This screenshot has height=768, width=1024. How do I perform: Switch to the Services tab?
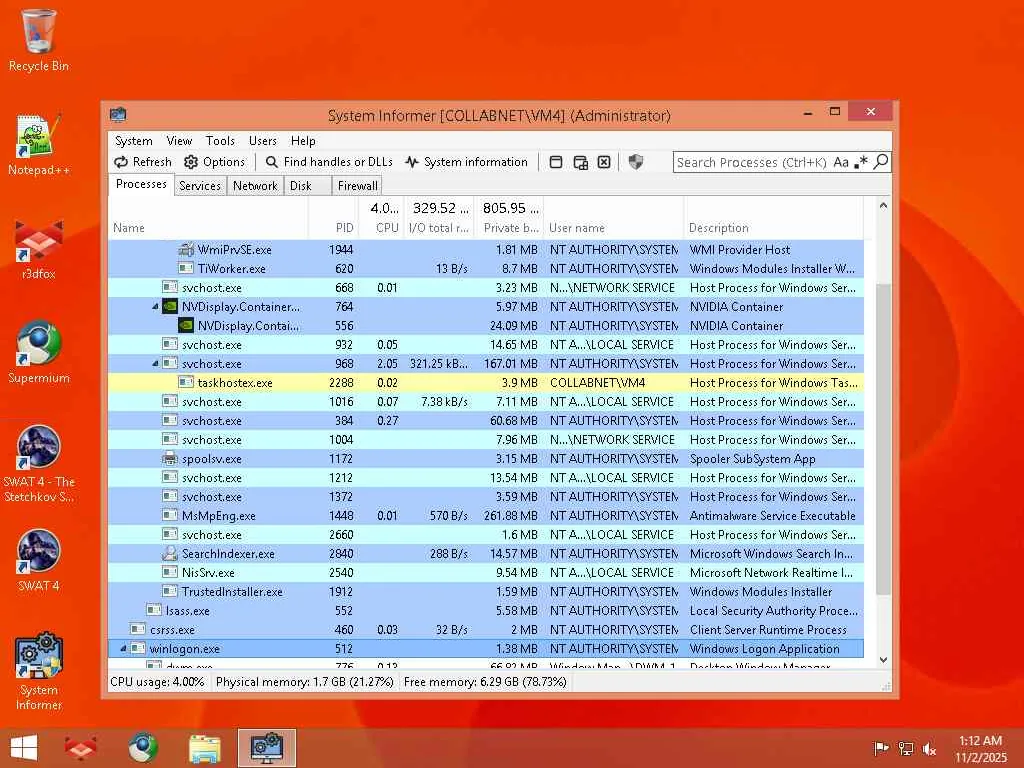[200, 185]
